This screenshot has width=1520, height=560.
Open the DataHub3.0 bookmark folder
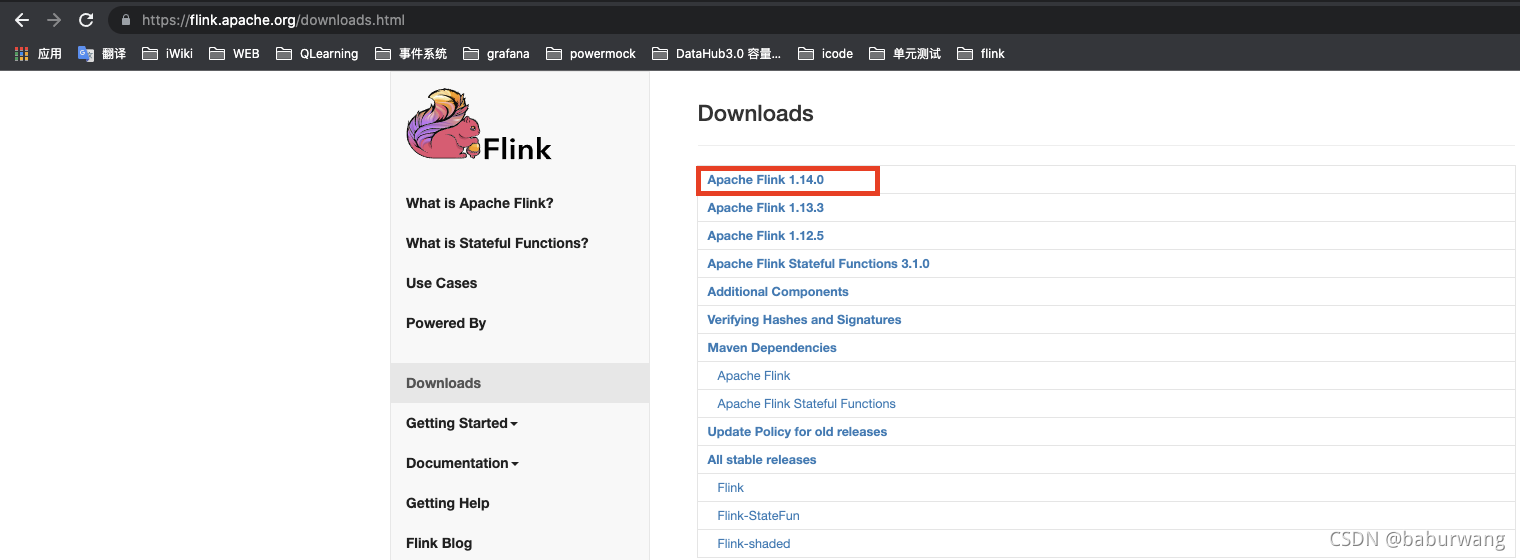pos(717,54)
